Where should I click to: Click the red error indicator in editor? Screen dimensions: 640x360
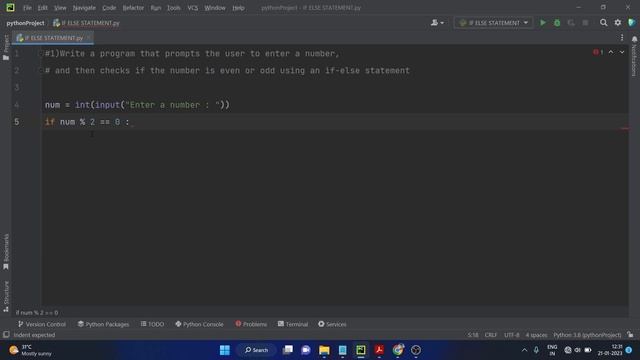(x=598, y=52)
